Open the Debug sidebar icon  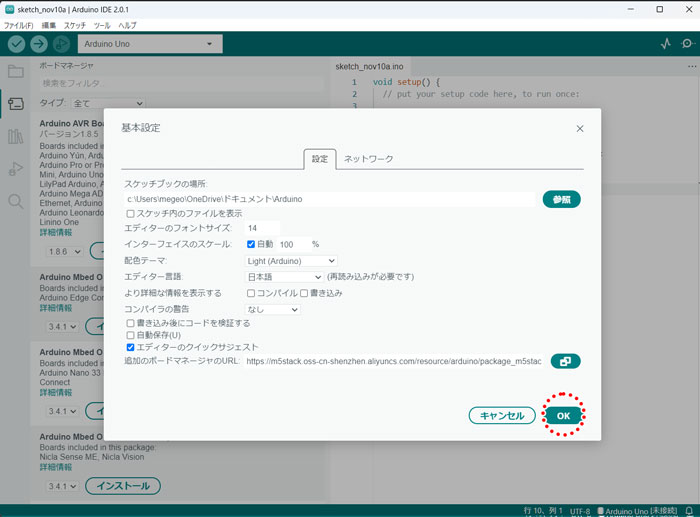(16, 169)
